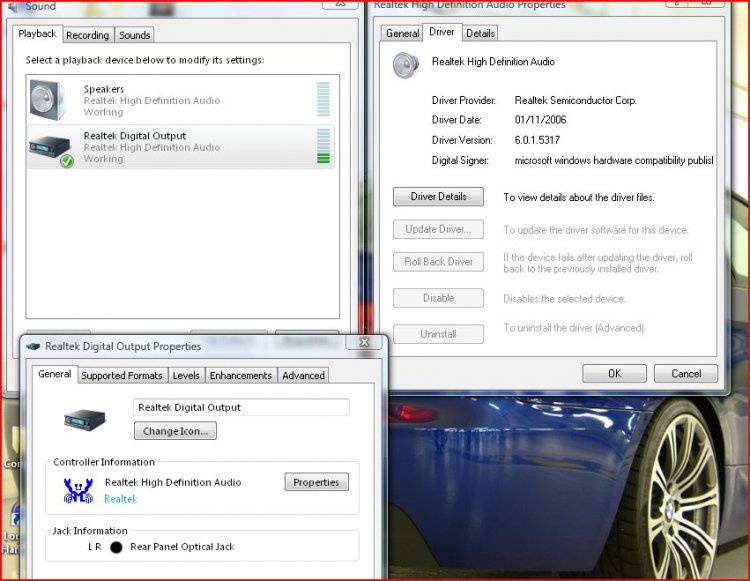
Task: Open the General tab in Realtek HD Audio Properties
Action: pyautogui.click(x=402, y=33)
